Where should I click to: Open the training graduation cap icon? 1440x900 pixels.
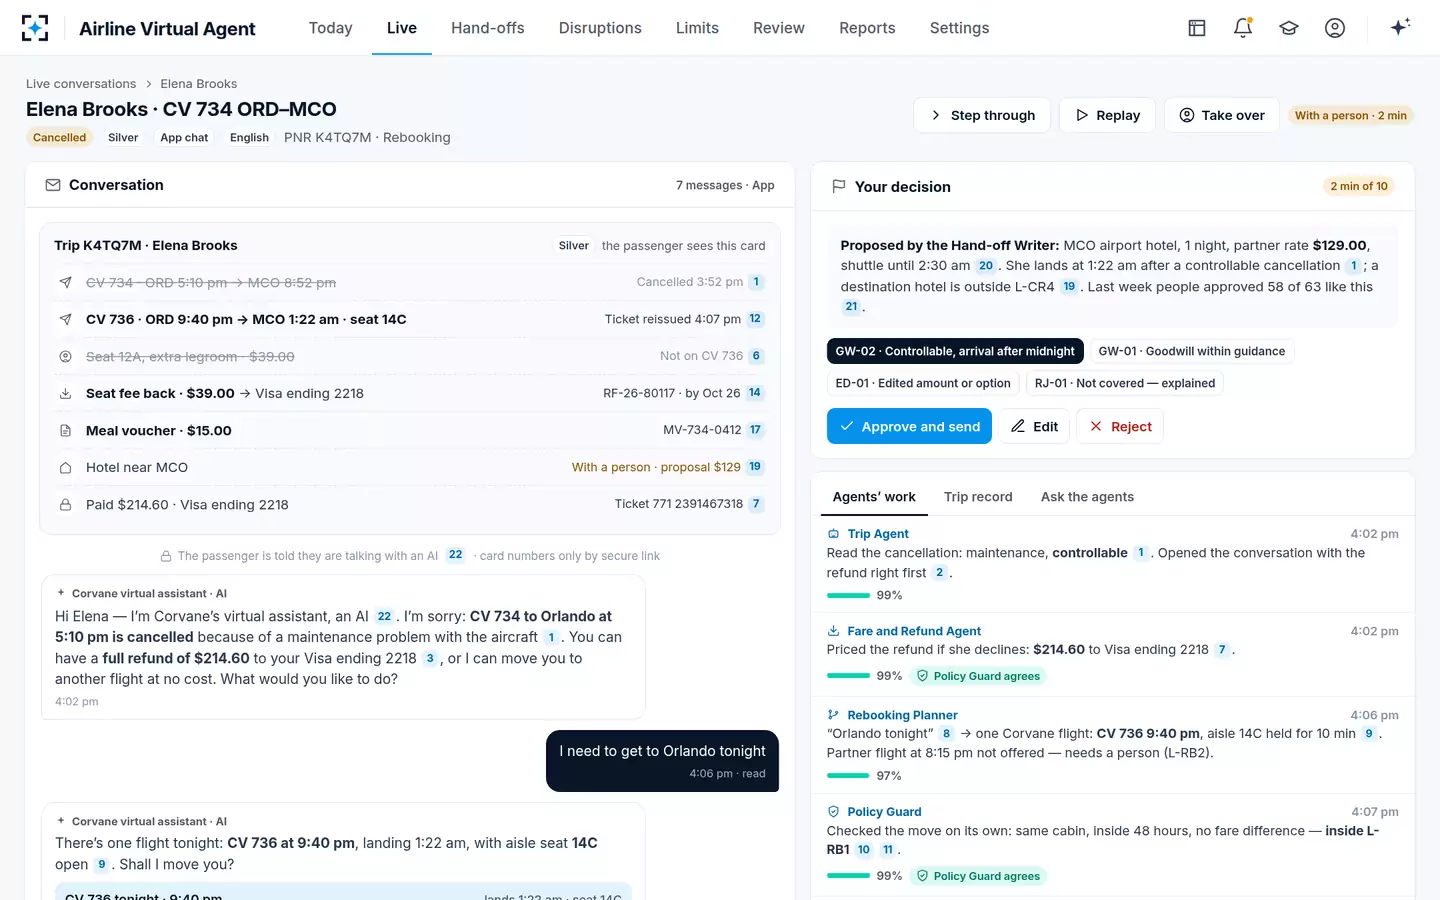coord(1289,28)
